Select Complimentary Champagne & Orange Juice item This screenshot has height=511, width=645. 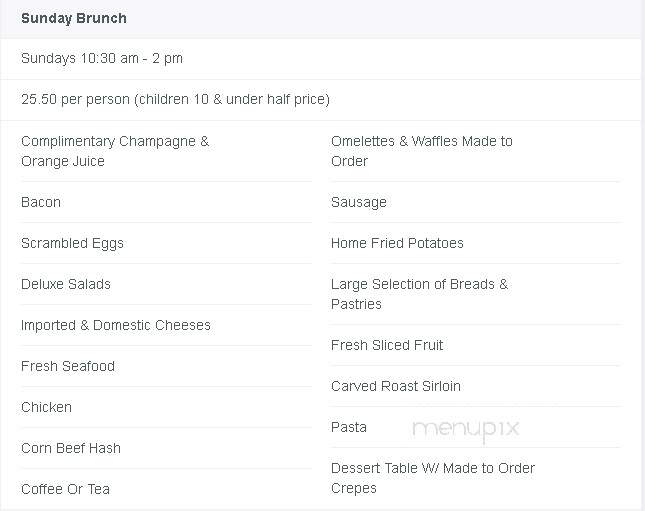coord(115,151)
